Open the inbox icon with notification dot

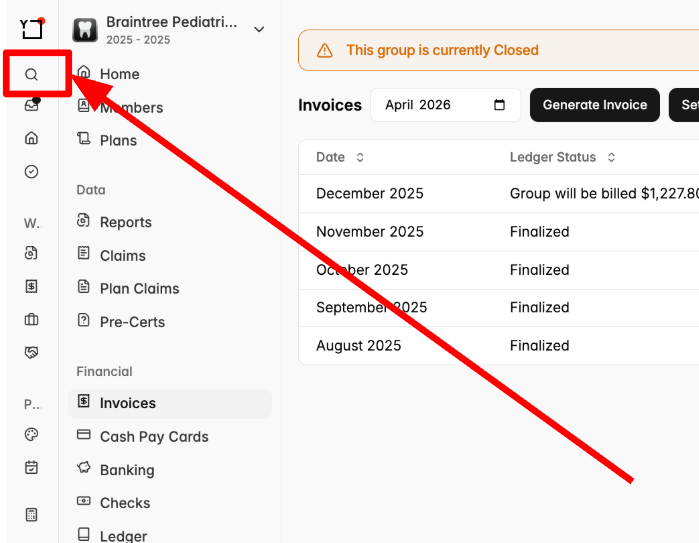click(32, 105)
